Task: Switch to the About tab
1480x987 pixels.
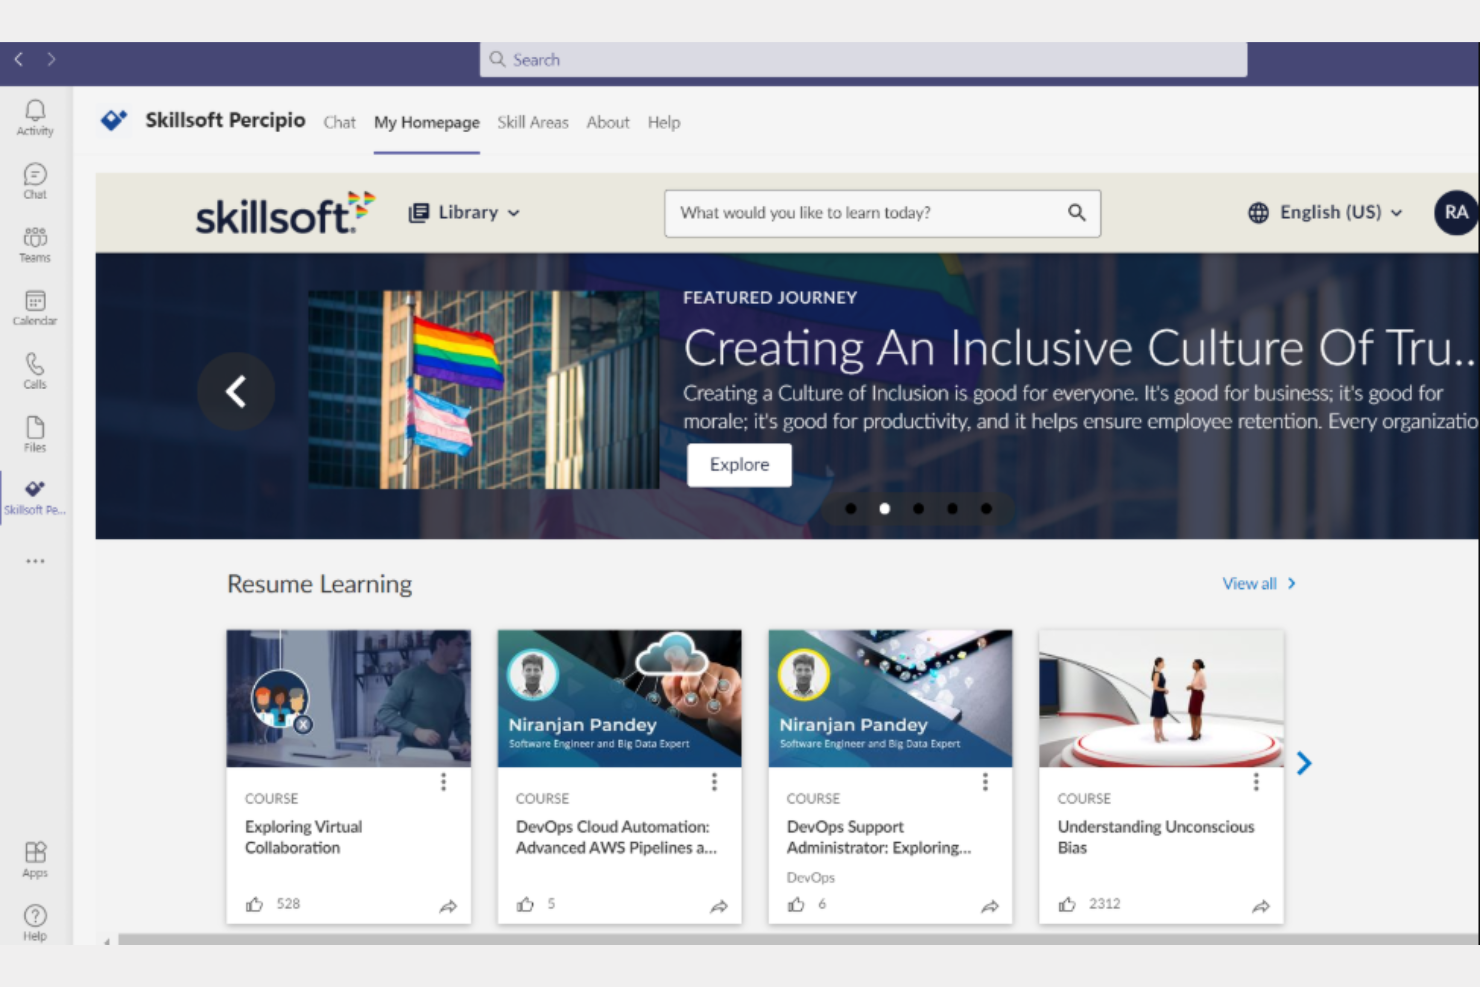Action: (x=608, y=122)
